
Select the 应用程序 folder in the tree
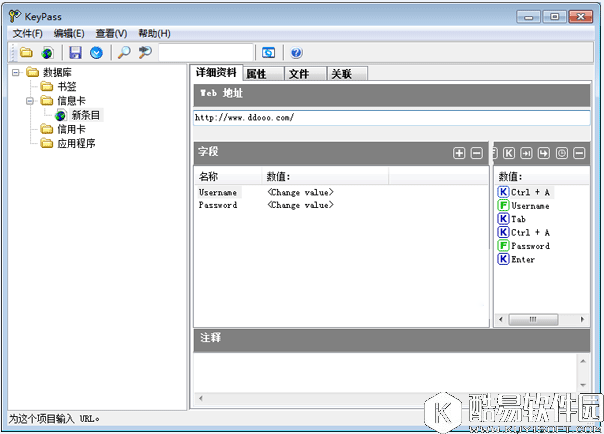point(76,143)
